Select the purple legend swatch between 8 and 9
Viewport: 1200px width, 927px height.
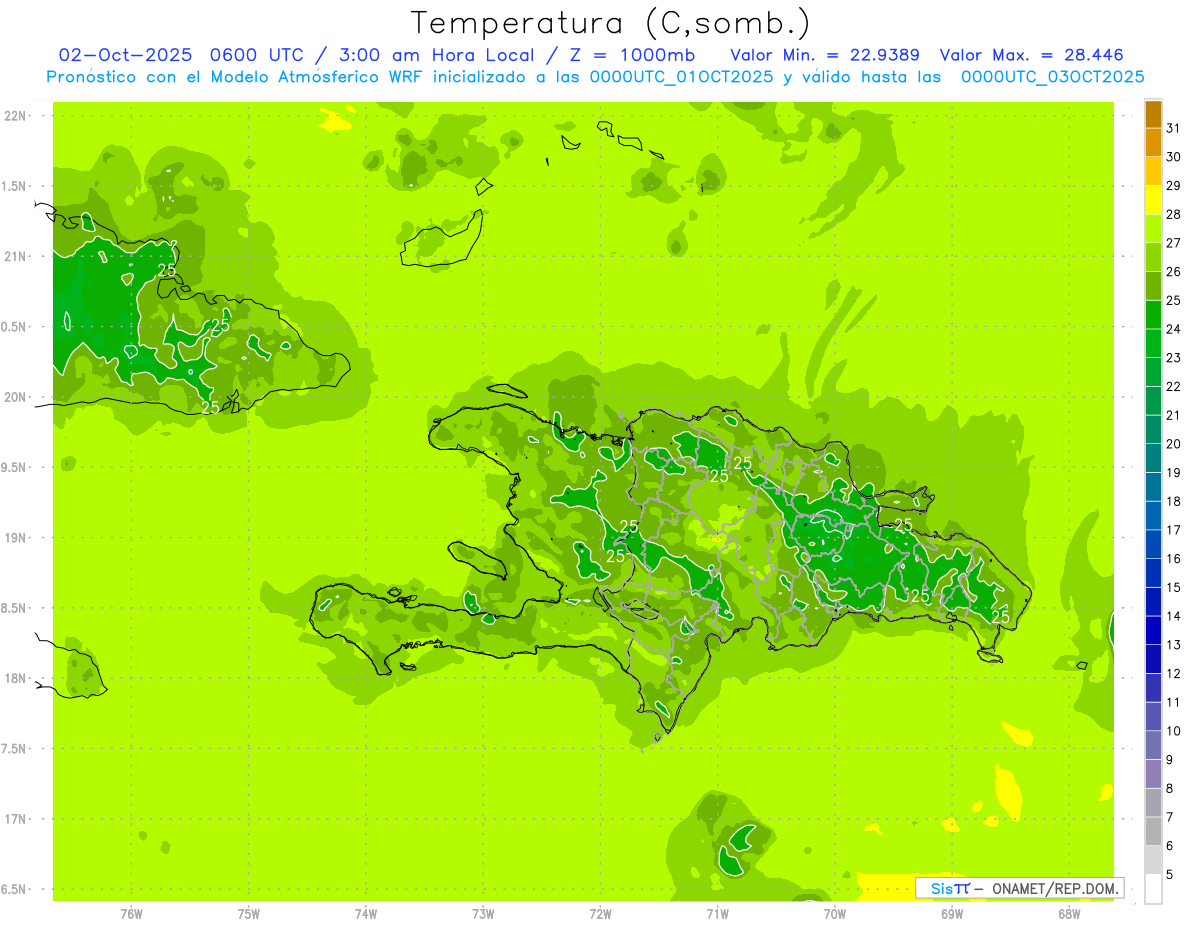(1153, 774)
